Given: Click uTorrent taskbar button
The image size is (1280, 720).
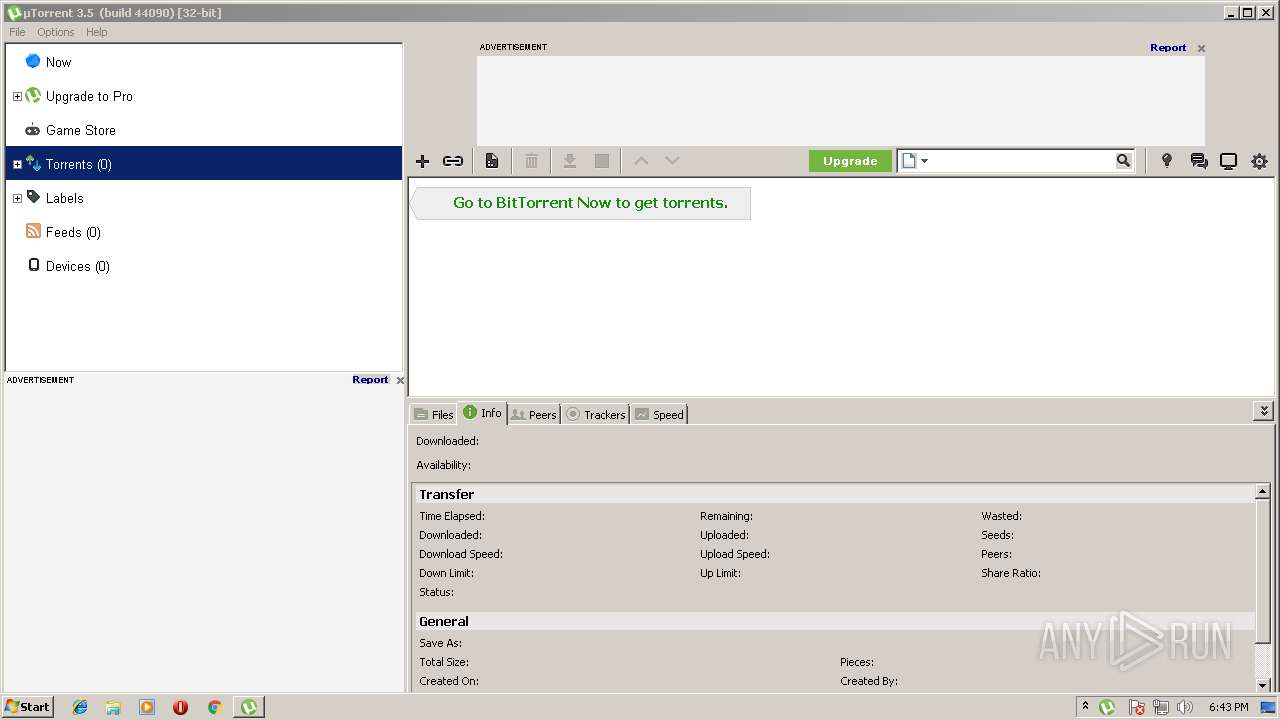Looking at the screenshot, I should (249, 707).
